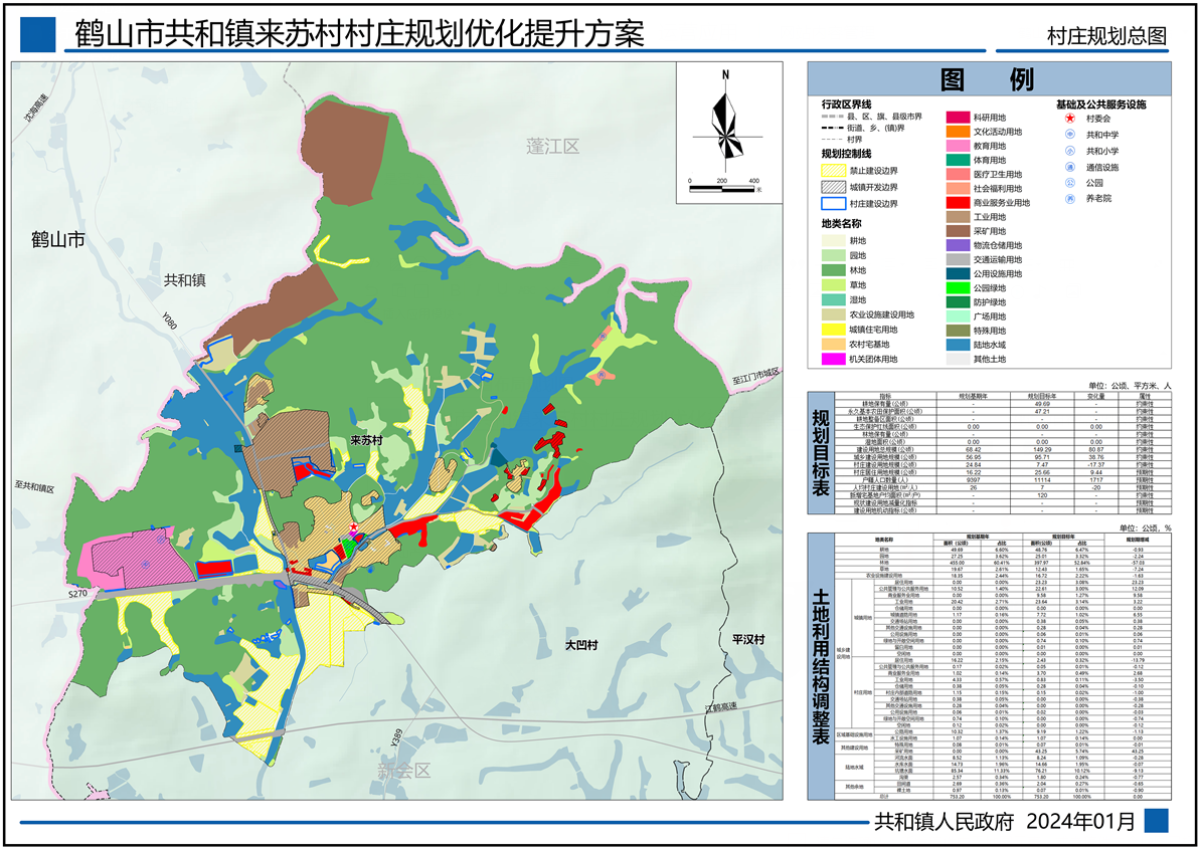Viewport: 1200px width, 849px height.
Task: Click the red star 村委会 legend icon
Action: (x=1069, y=118)
